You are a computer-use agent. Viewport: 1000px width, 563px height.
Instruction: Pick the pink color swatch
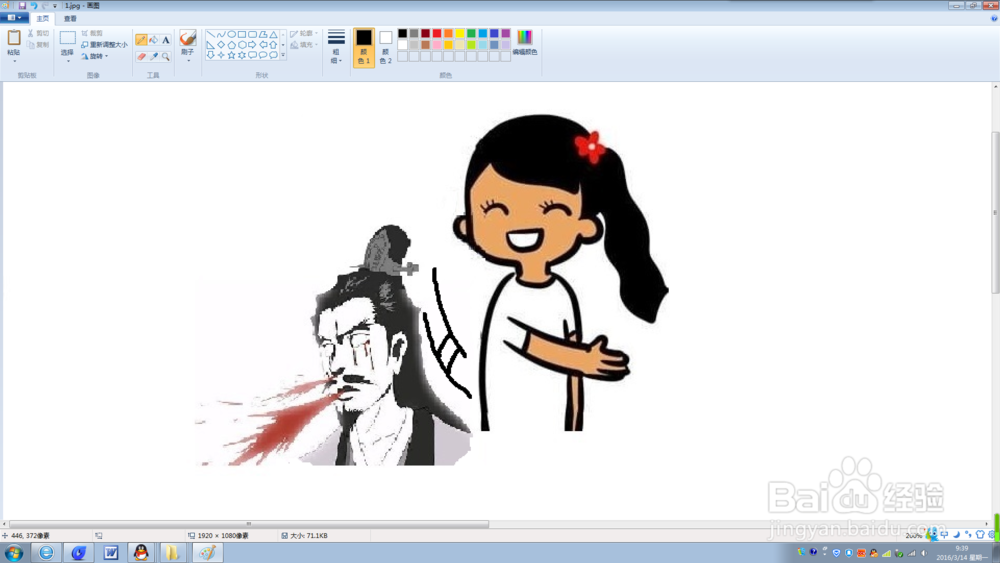pos(437,45)
